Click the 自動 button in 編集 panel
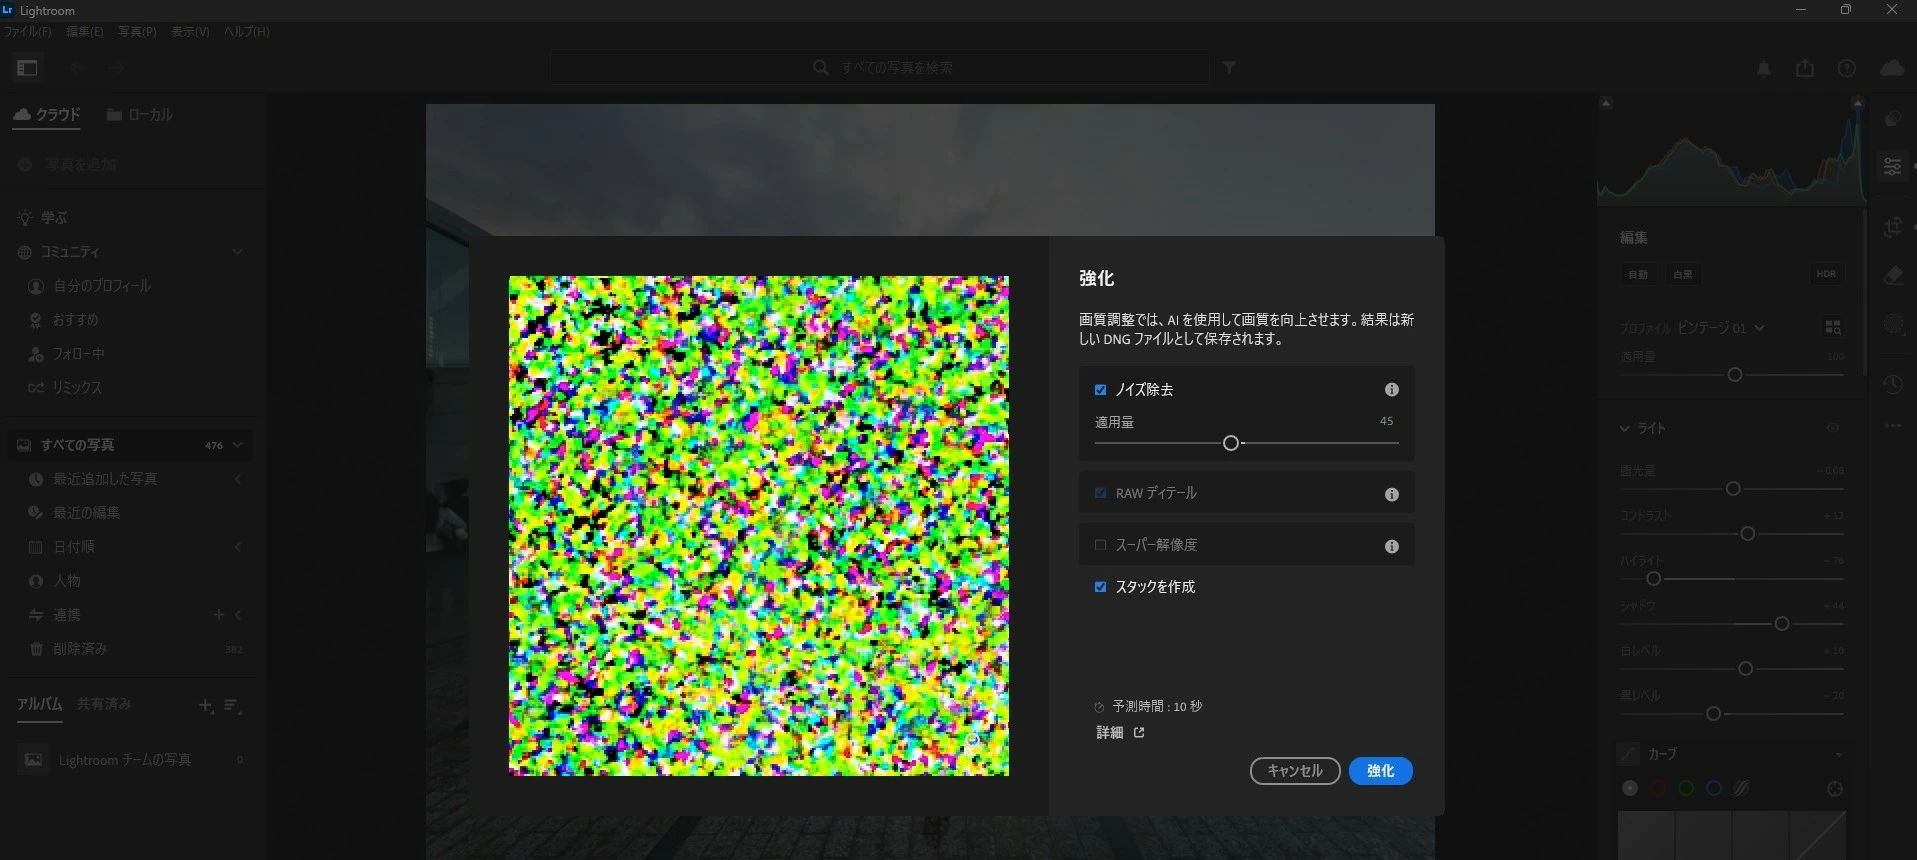This screenshot has height=860, width=1917. (1638, 274)
